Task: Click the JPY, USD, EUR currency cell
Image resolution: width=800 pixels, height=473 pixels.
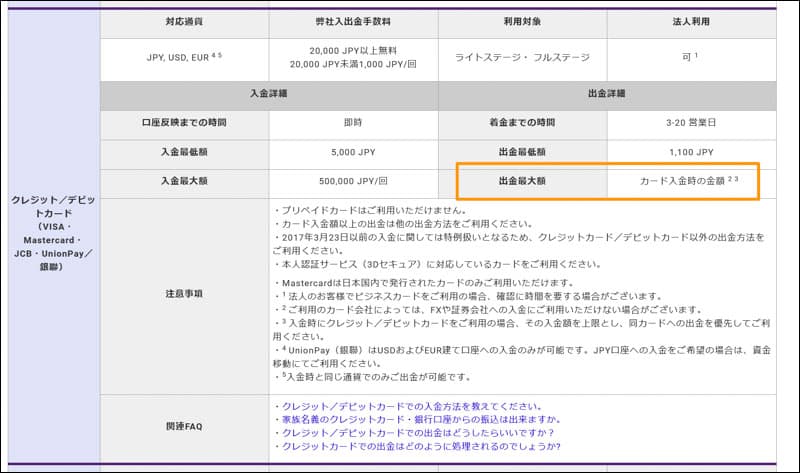Action: tap(185, 57)
